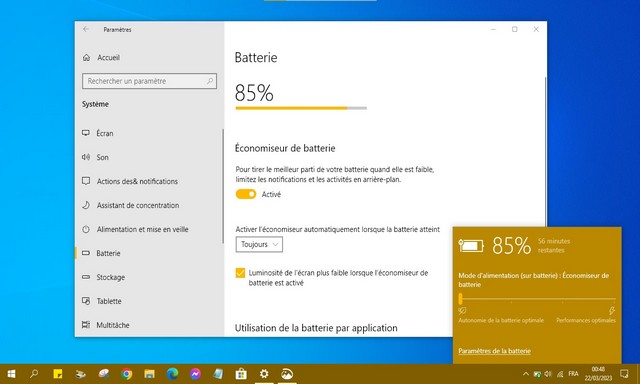Open Paramètres de la batterie link
Image resolution: width=640 pixels, height=384 pixels.
[494, 351]
